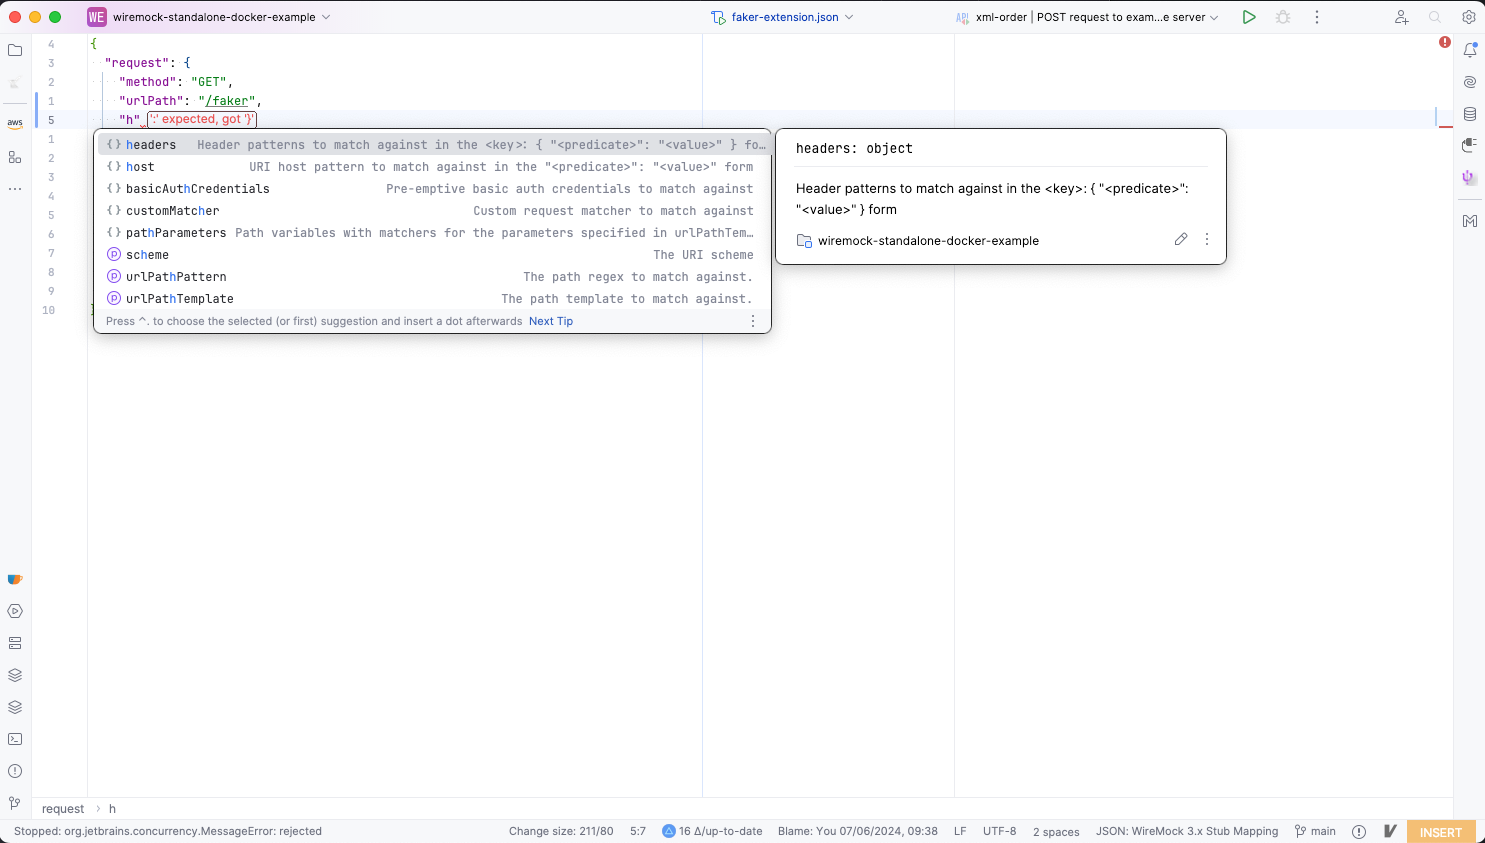This screenshot has width=1485, height=843.
Task: Click the Blame annotation in status bar
Action: pyautogui.click(x=858, y=831)
